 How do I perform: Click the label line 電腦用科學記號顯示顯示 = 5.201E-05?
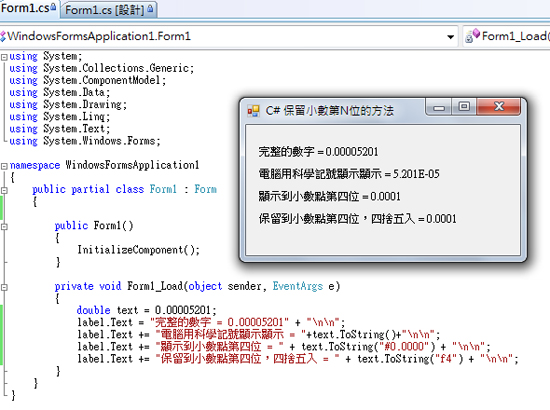[349, 174]
